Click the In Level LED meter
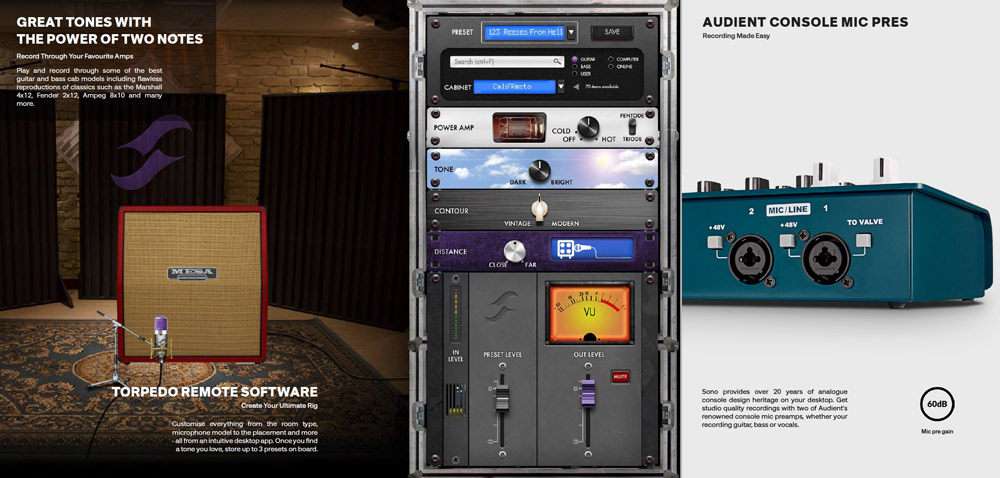The width and height of the screenshot is (1000, 478). coord(455,314)
